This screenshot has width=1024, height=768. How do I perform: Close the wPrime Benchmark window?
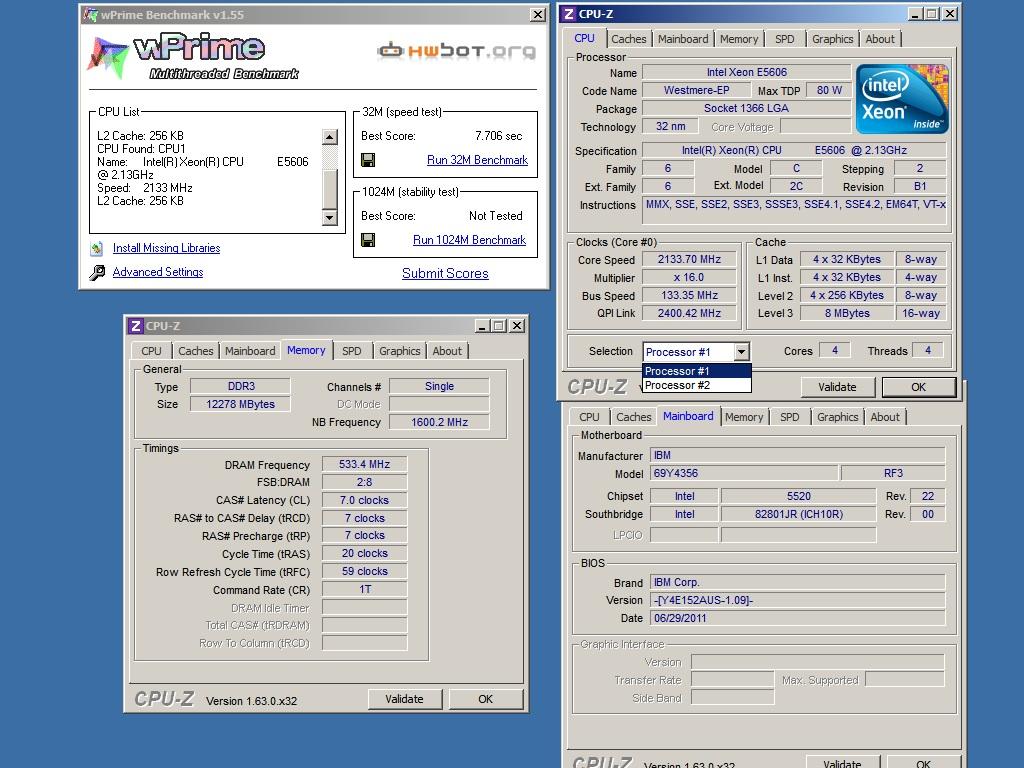537,14
